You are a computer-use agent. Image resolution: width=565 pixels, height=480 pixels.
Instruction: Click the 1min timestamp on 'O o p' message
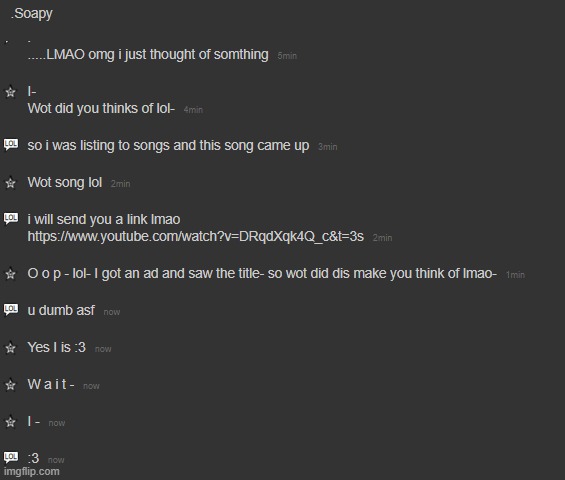tap(515, 275)
